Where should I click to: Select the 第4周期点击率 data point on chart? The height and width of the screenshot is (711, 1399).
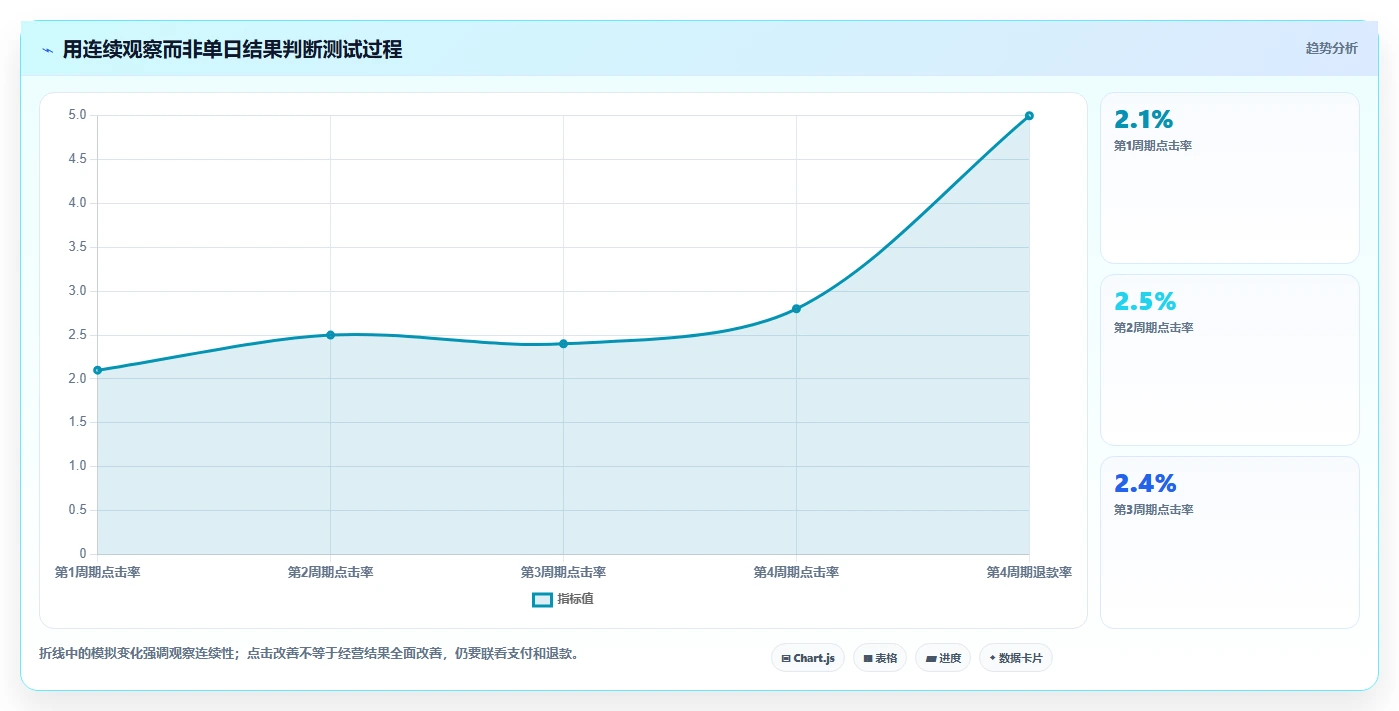tap(796, 309)
